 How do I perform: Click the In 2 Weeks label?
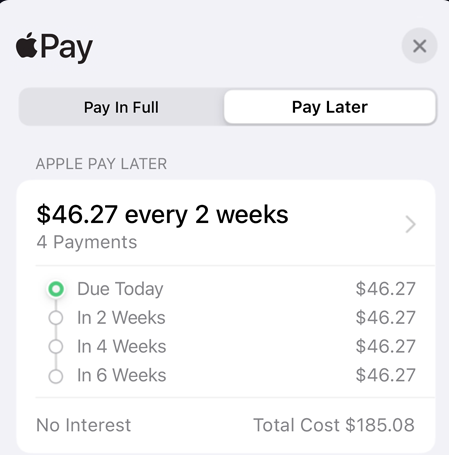coord(121,317)
